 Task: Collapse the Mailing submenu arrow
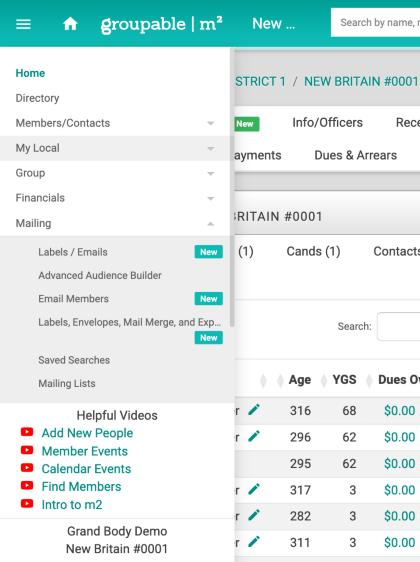coord(211,224)
